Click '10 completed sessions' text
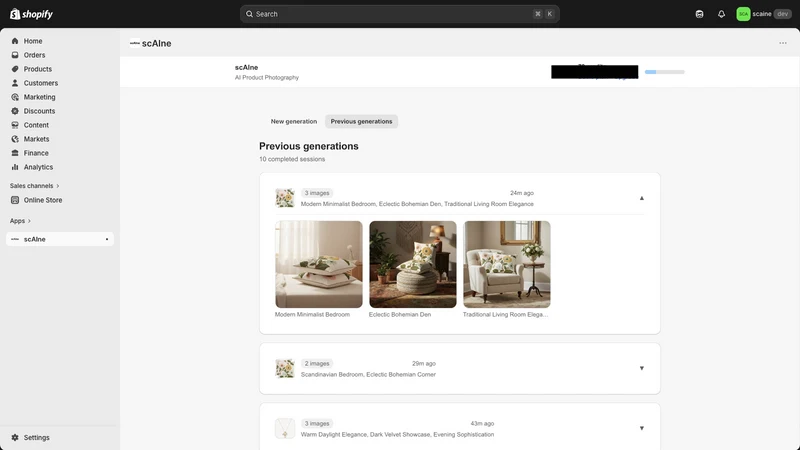 pos(292,159)
